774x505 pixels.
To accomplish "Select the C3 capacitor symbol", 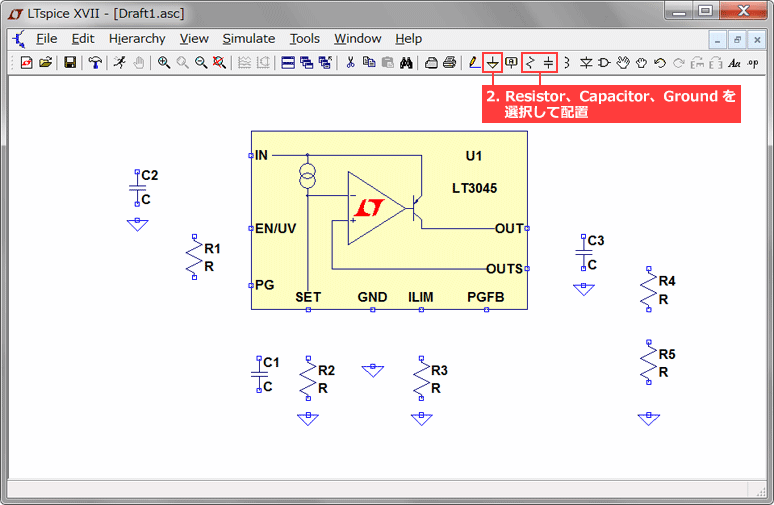I will coord(583,253).
